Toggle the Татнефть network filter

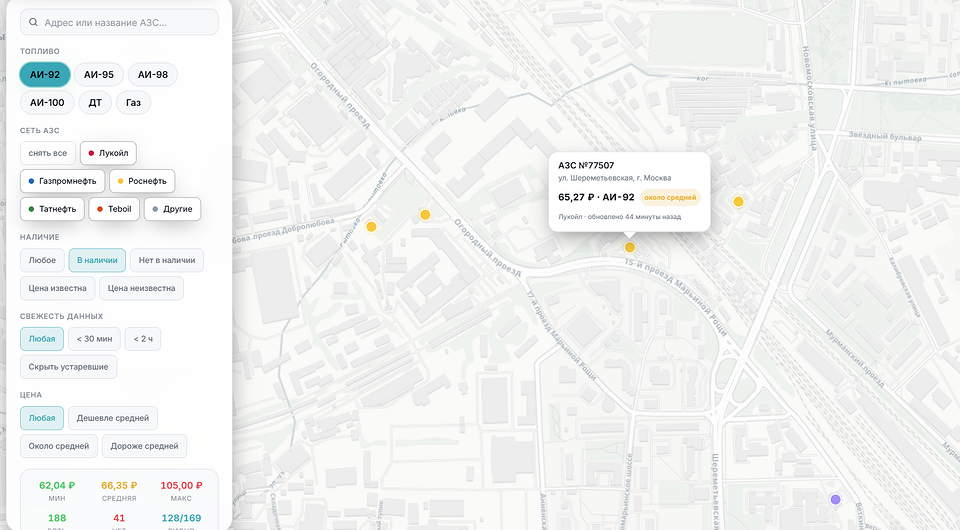click(52, 209)
